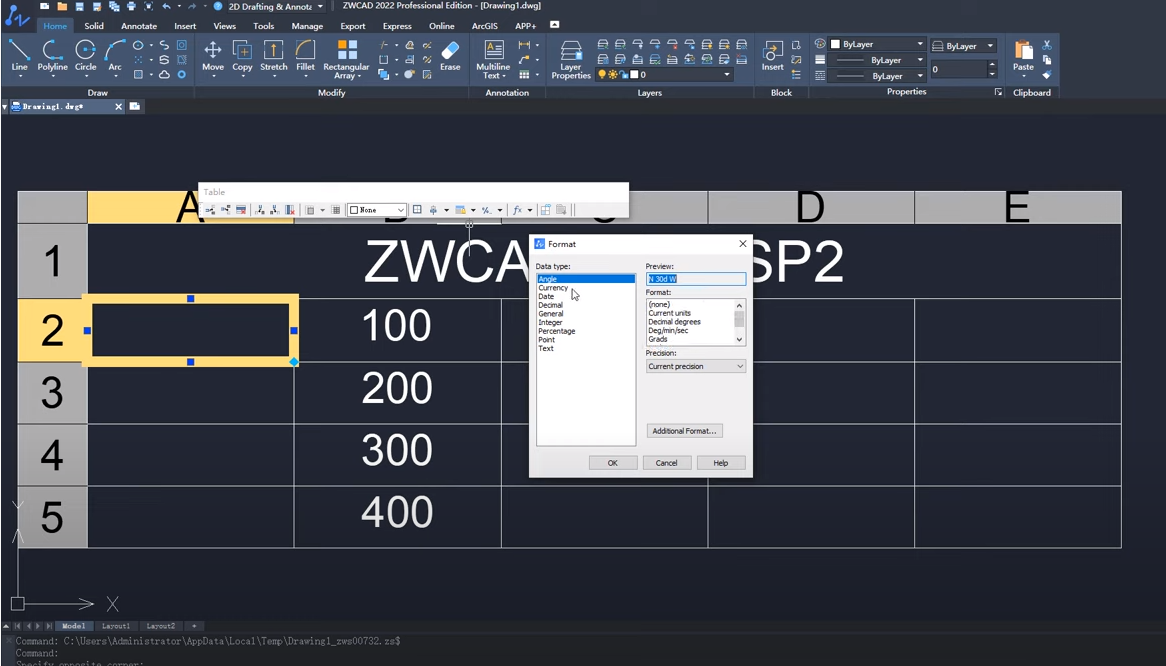Click Help in the Format dialog
This screenshot has width=1166, height=666.
[x=721, y=462]
